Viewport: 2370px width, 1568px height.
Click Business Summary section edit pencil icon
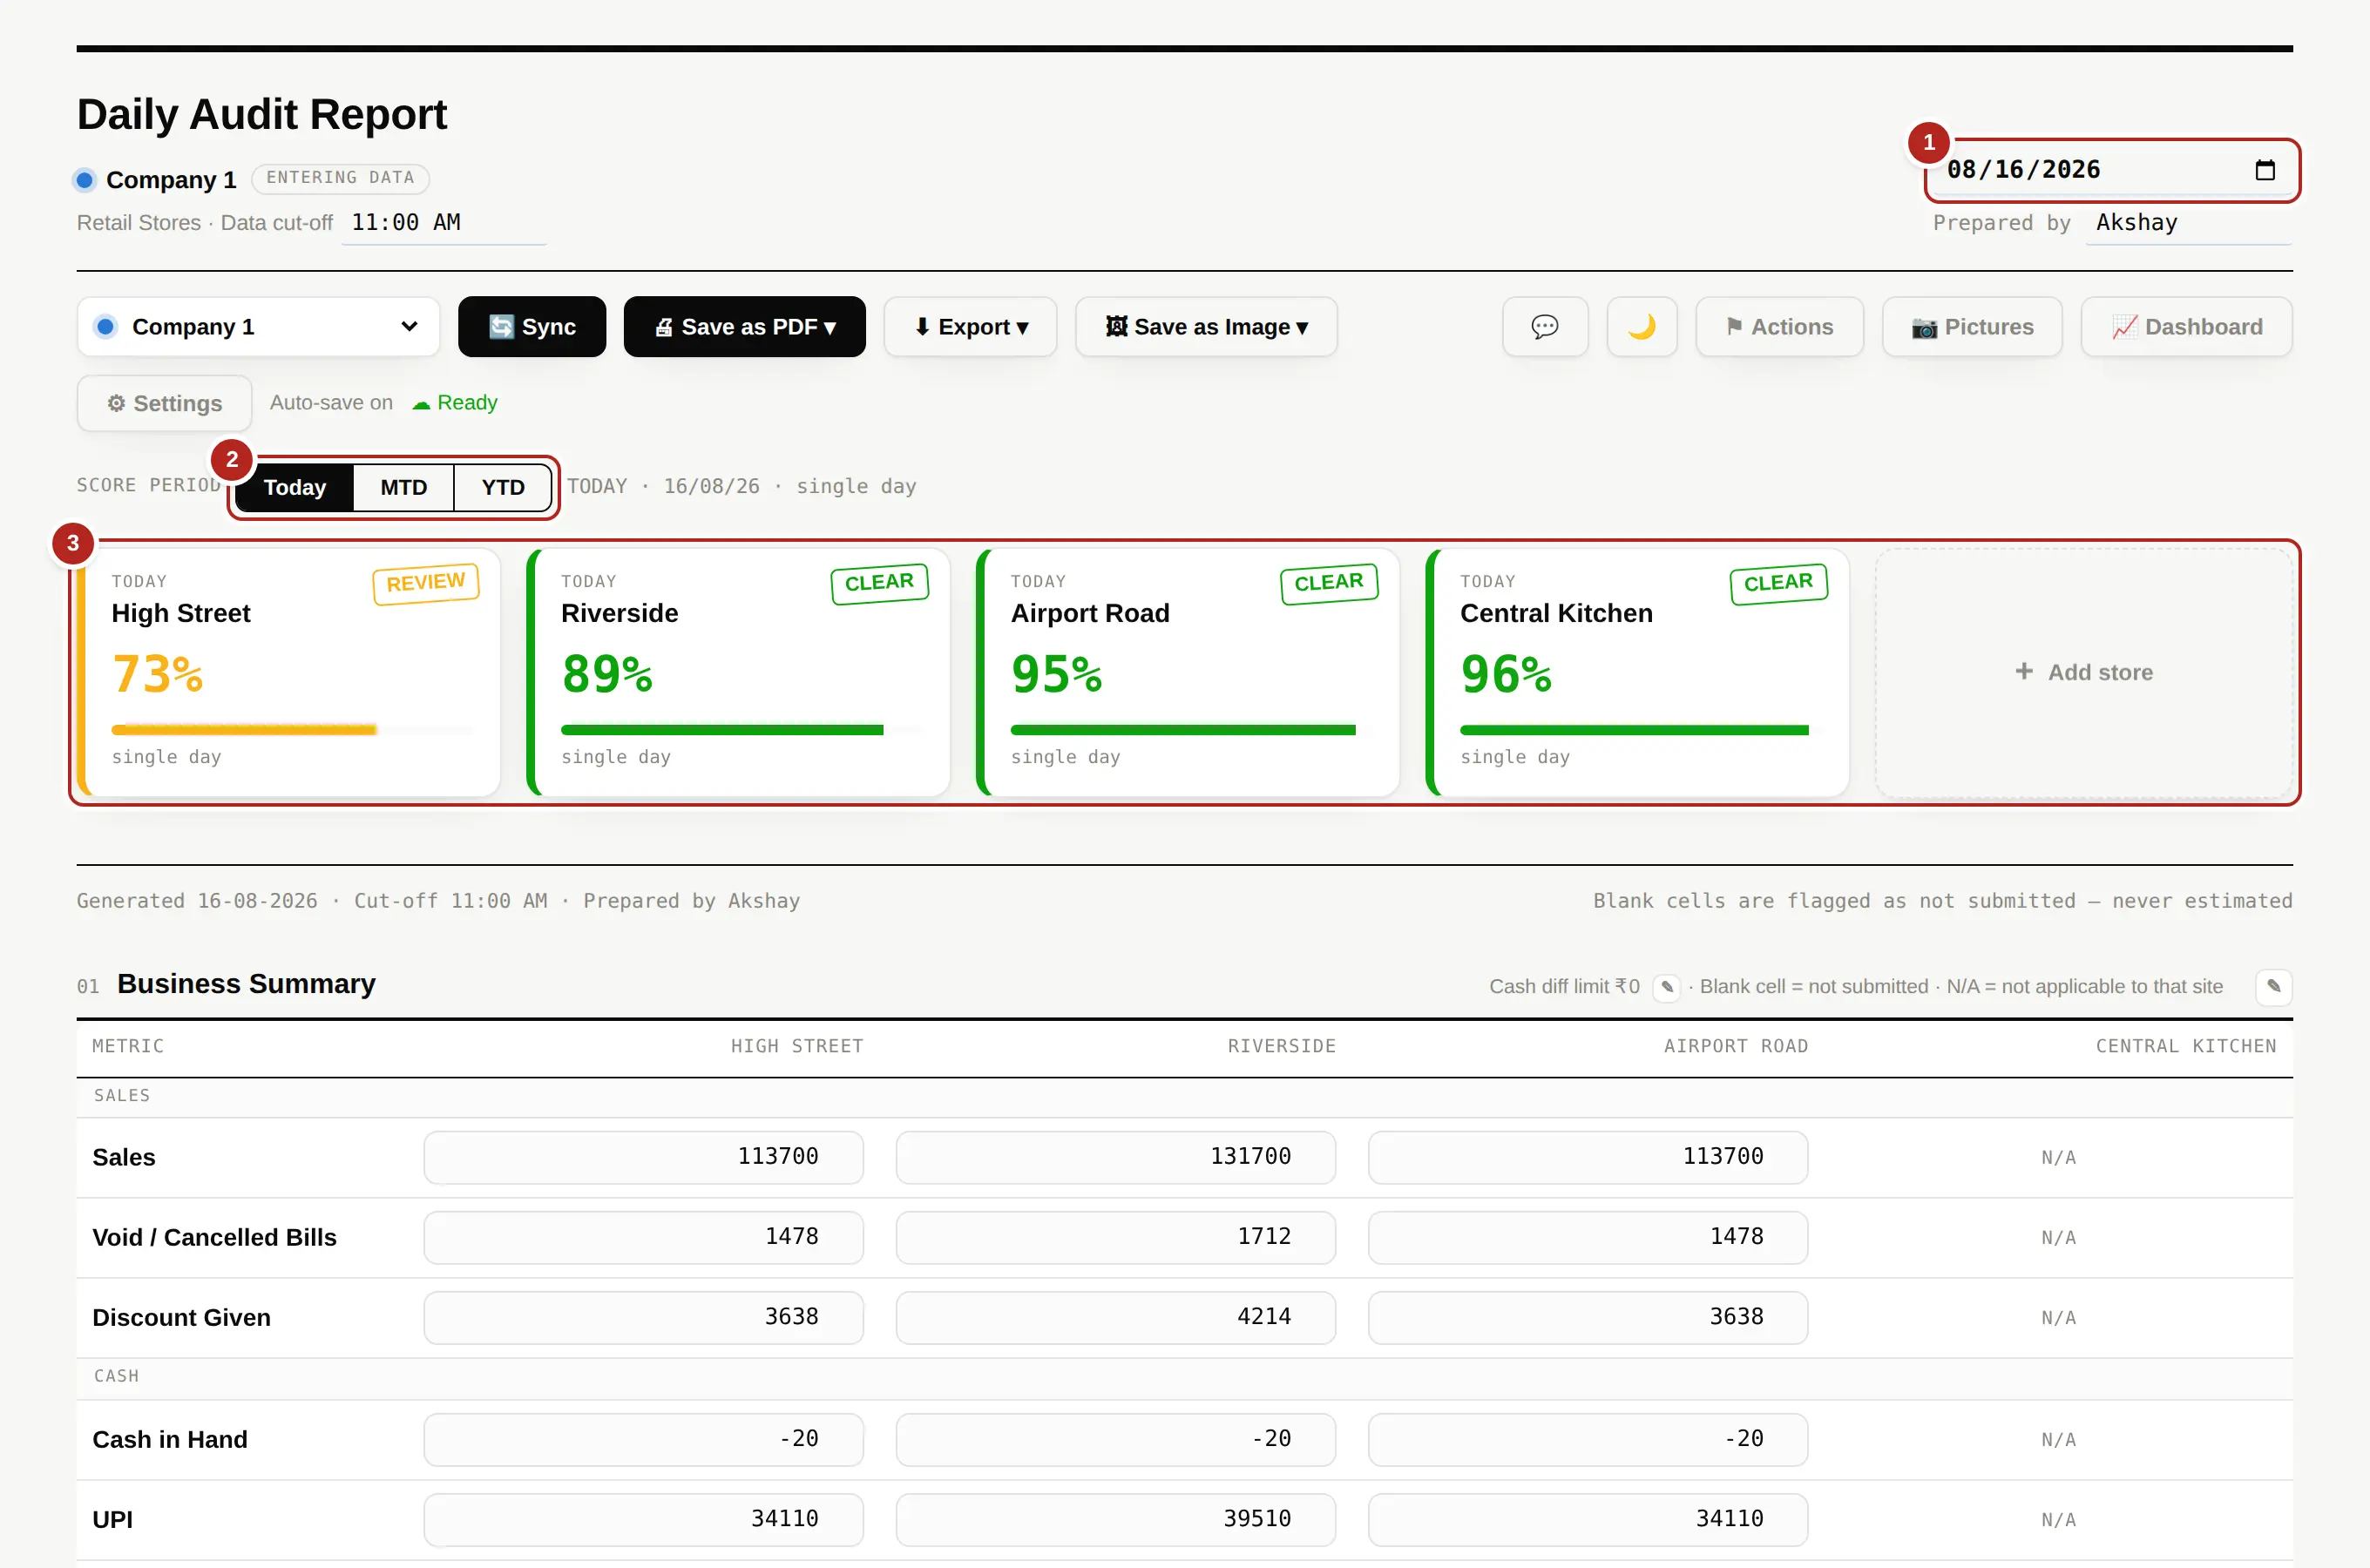tap(2273, 987)
